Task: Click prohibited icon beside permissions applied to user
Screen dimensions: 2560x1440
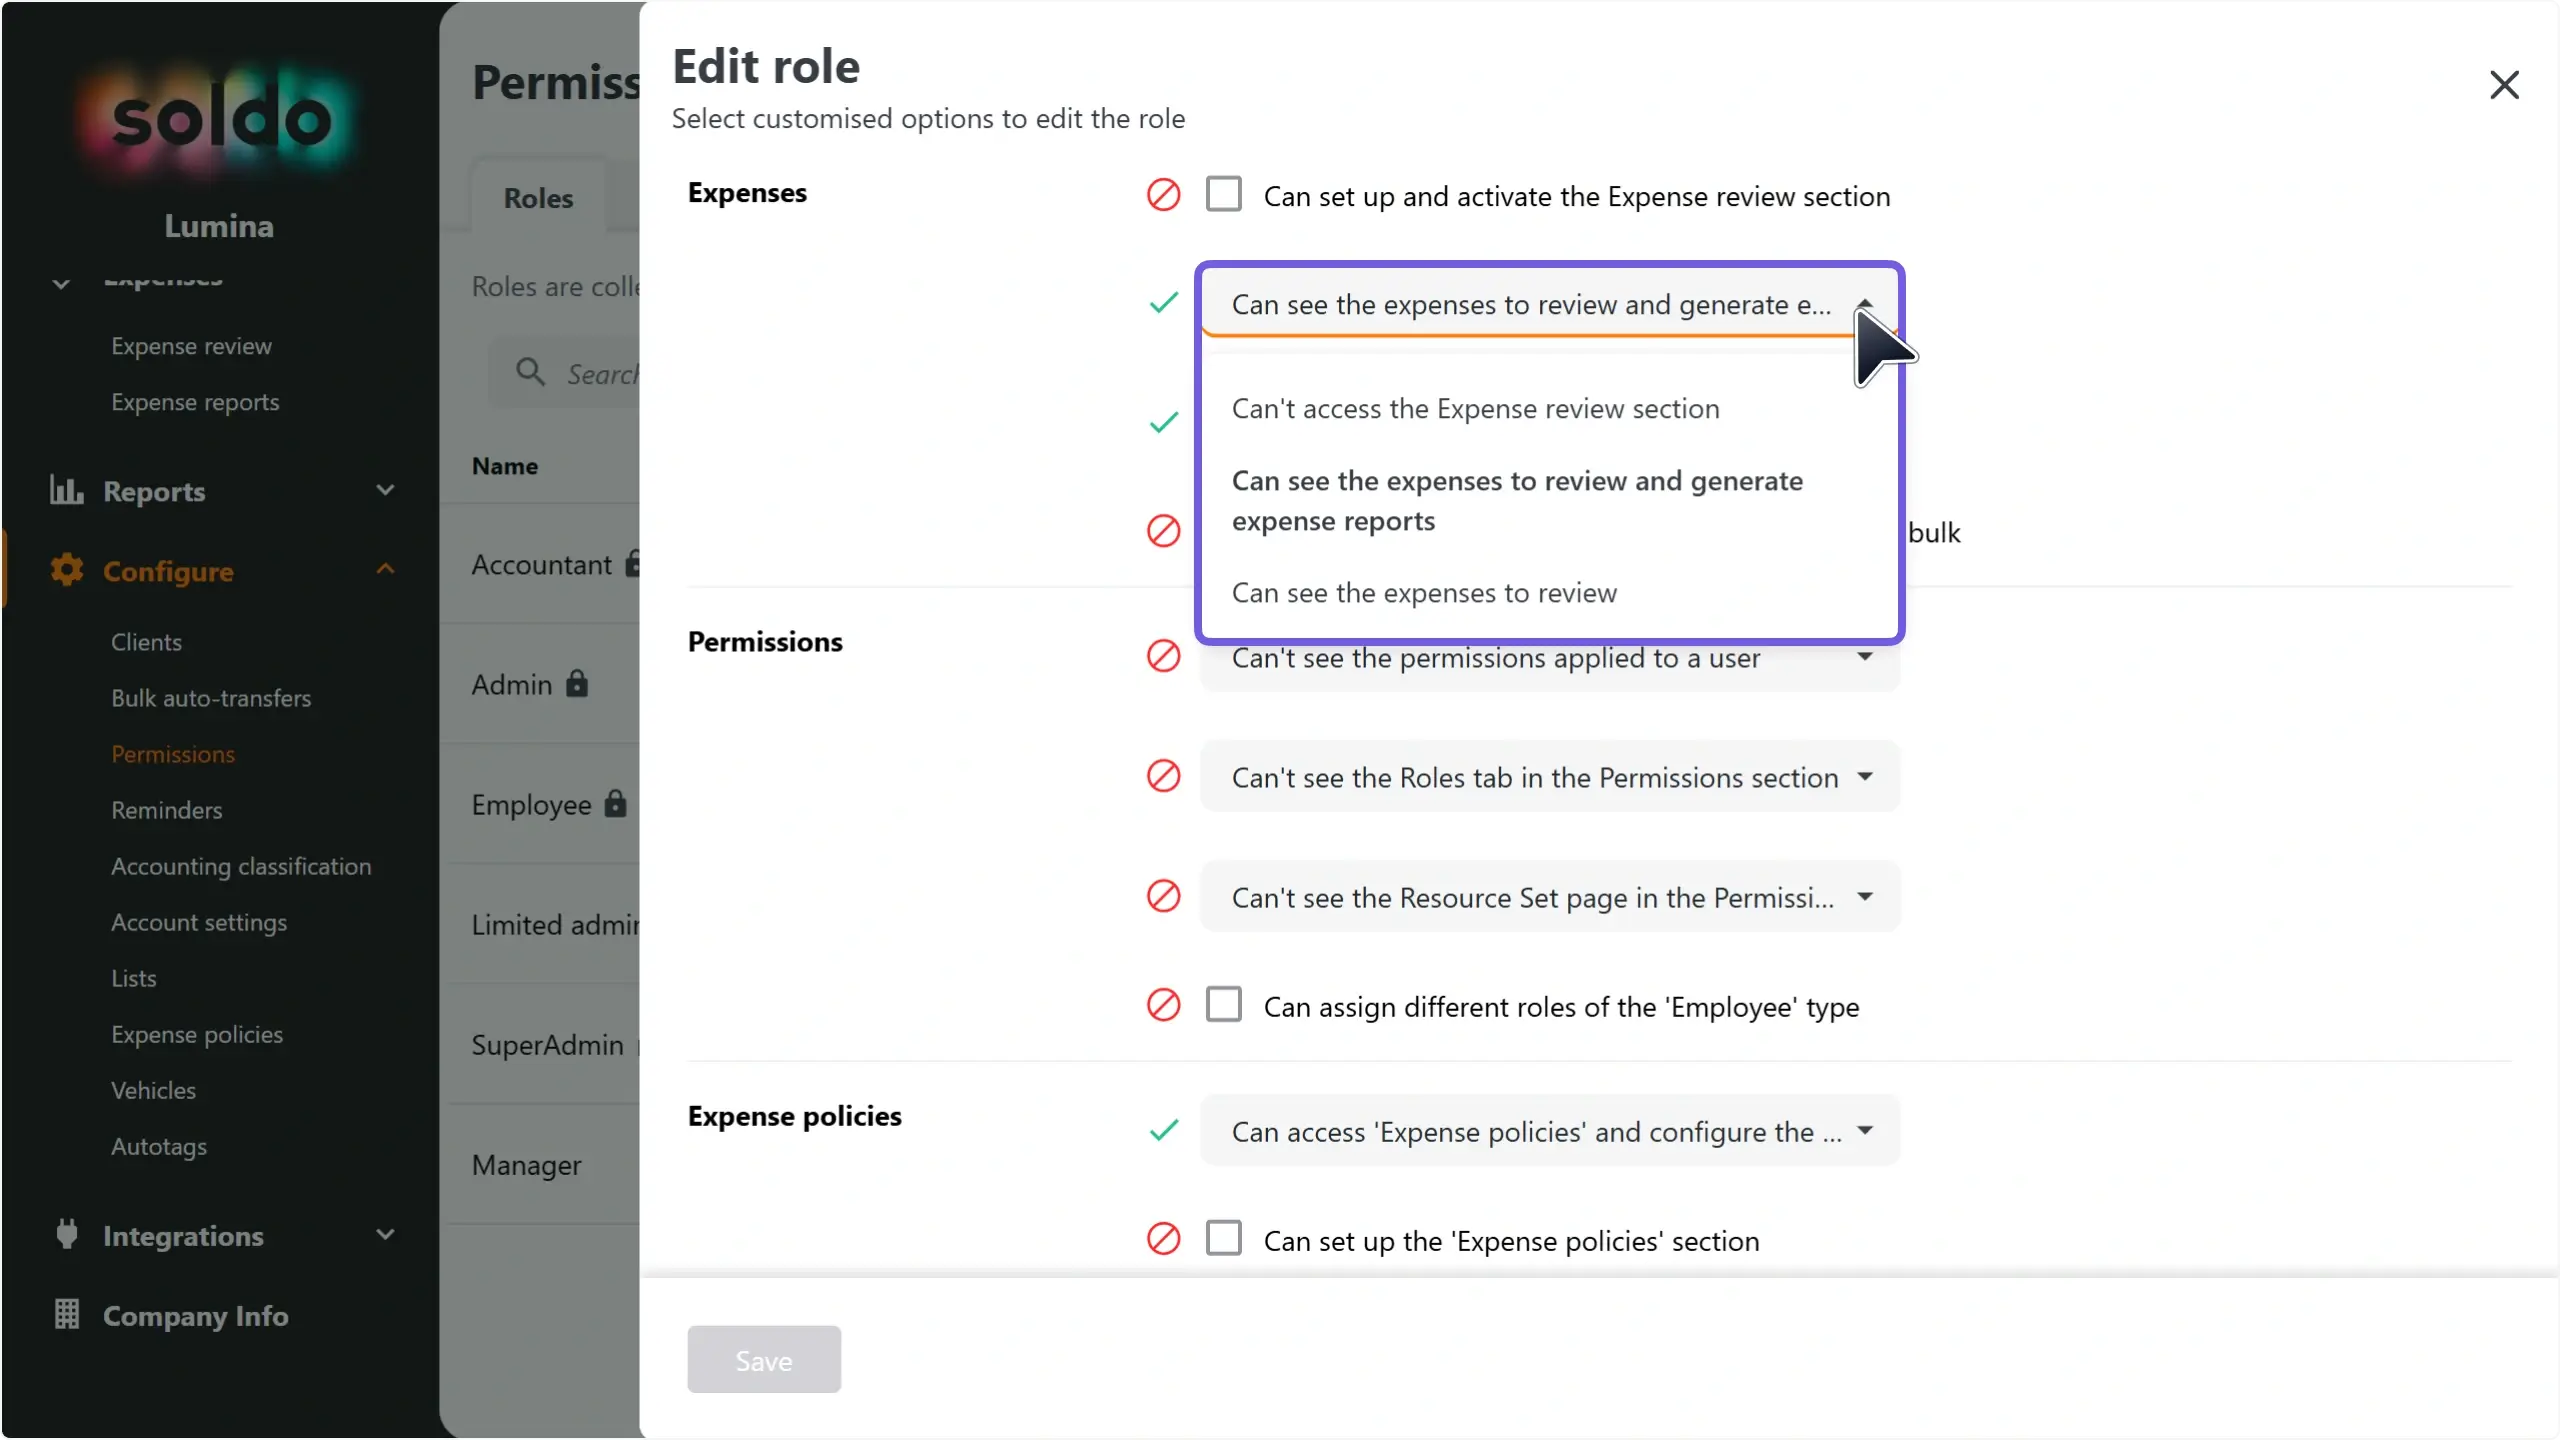Action: [1163, 657]
